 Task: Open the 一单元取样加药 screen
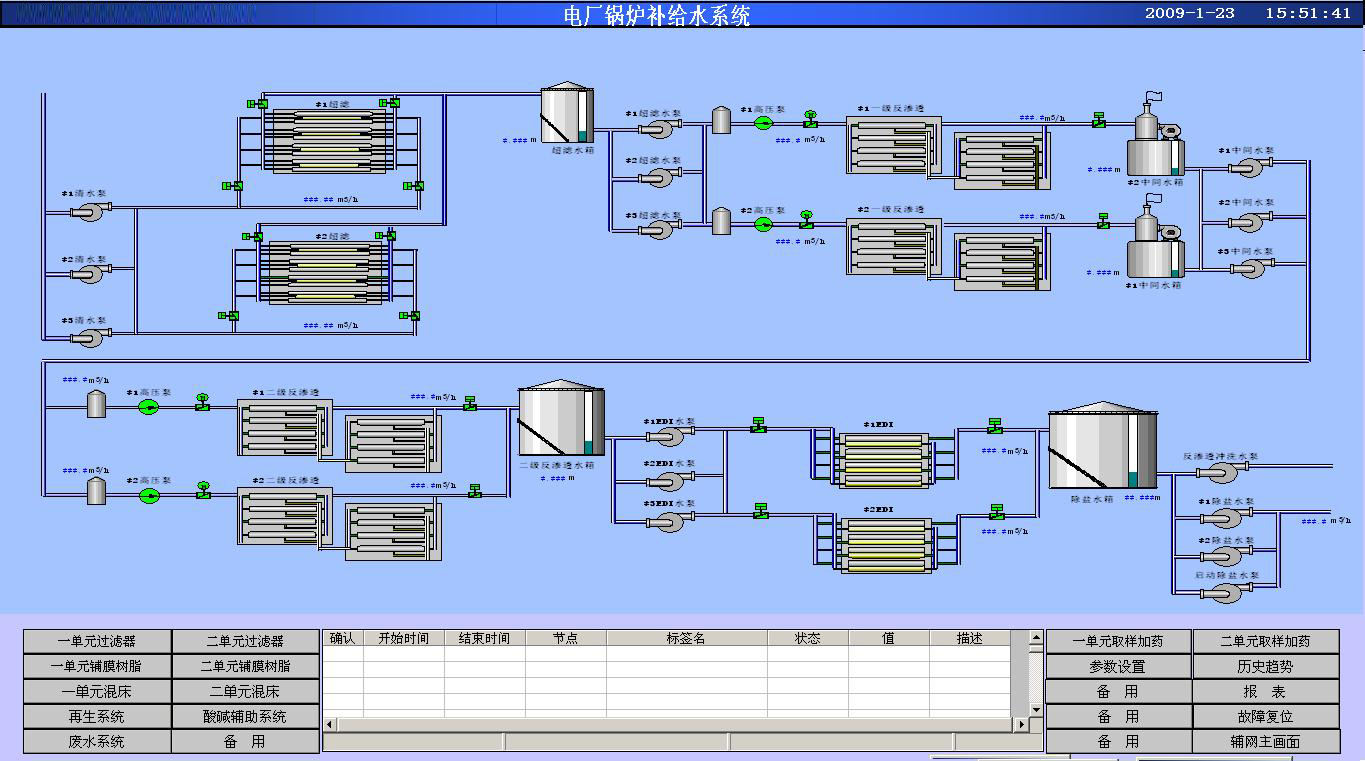point(1118,641)
